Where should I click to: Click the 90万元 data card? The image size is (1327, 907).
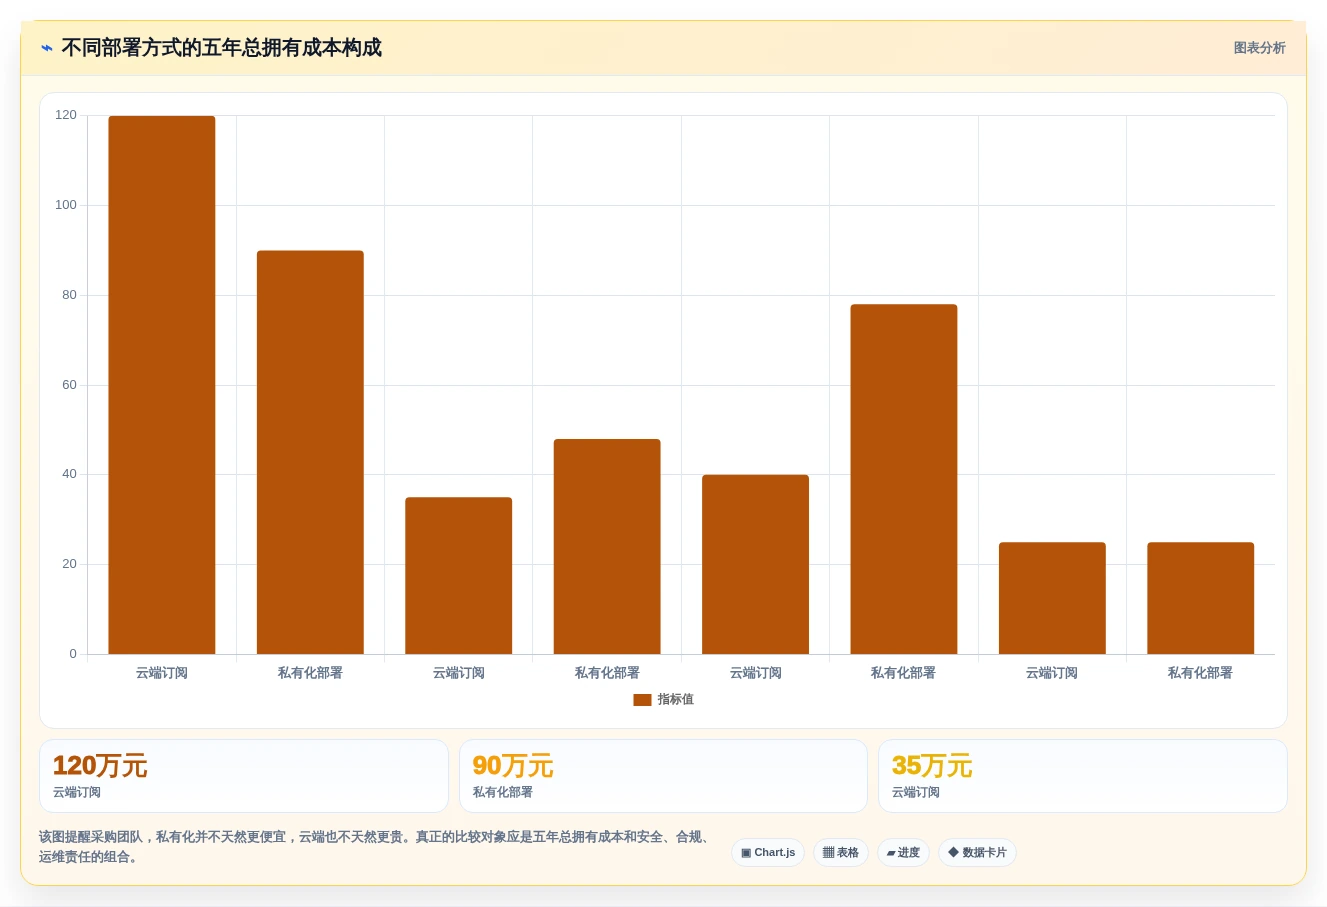point(663,776)
